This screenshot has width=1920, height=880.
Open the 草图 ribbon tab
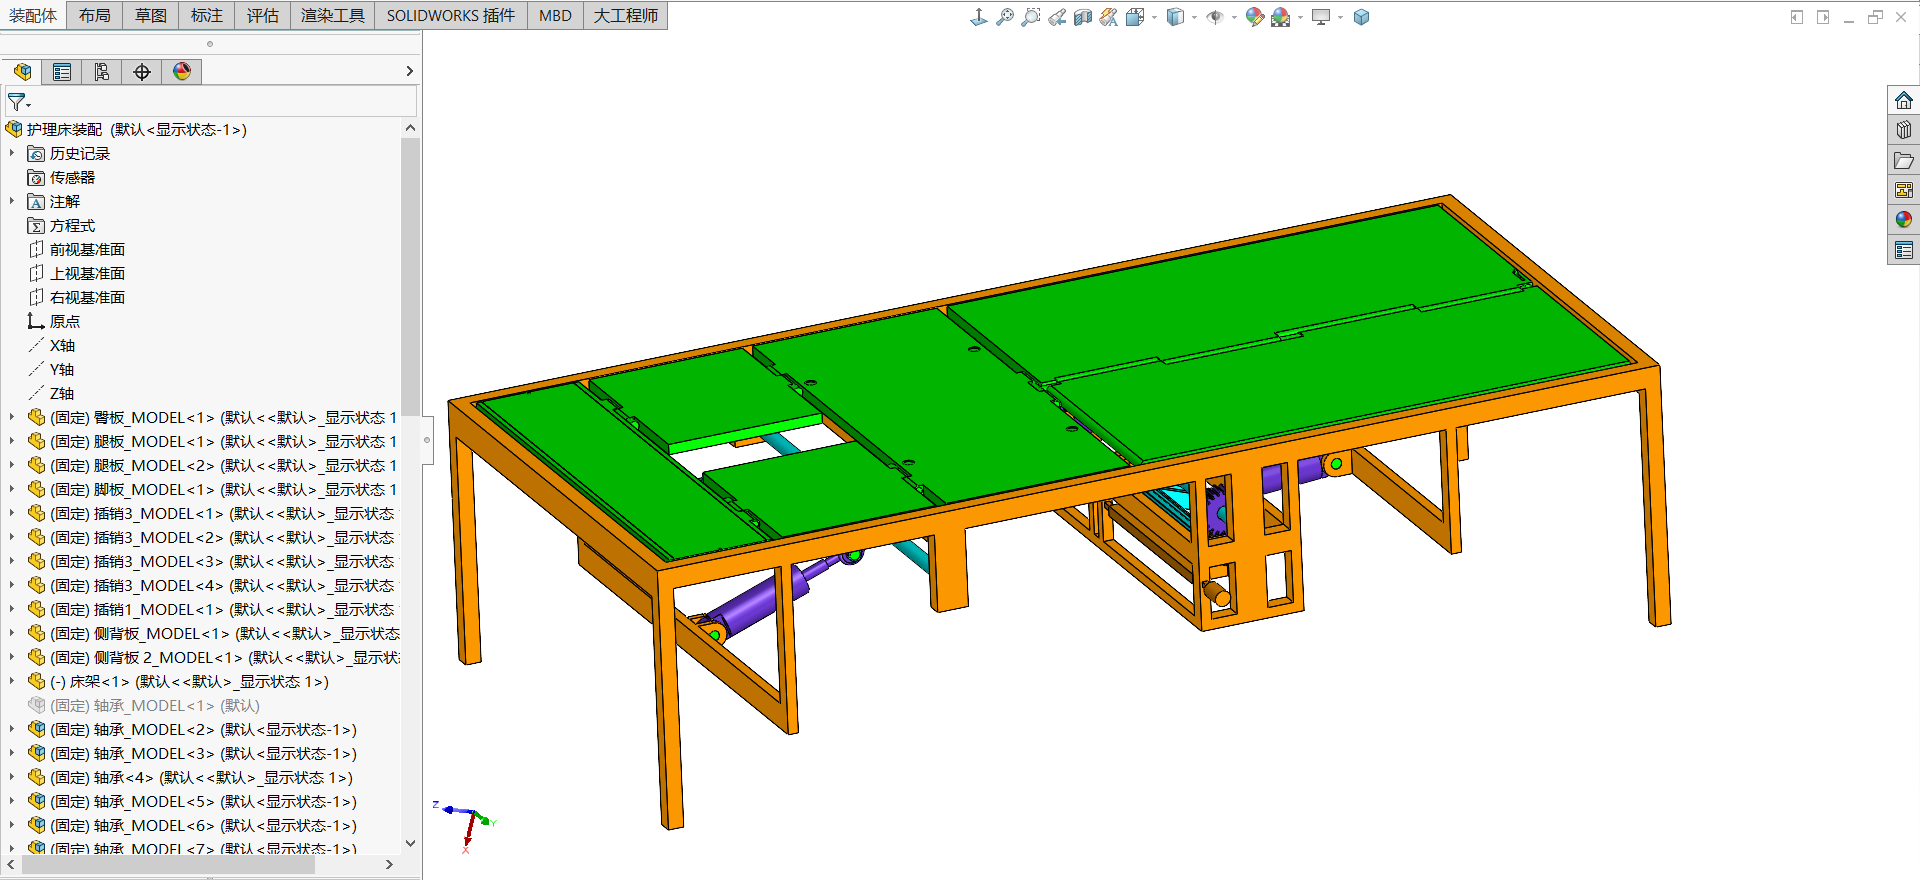(151, 15)
